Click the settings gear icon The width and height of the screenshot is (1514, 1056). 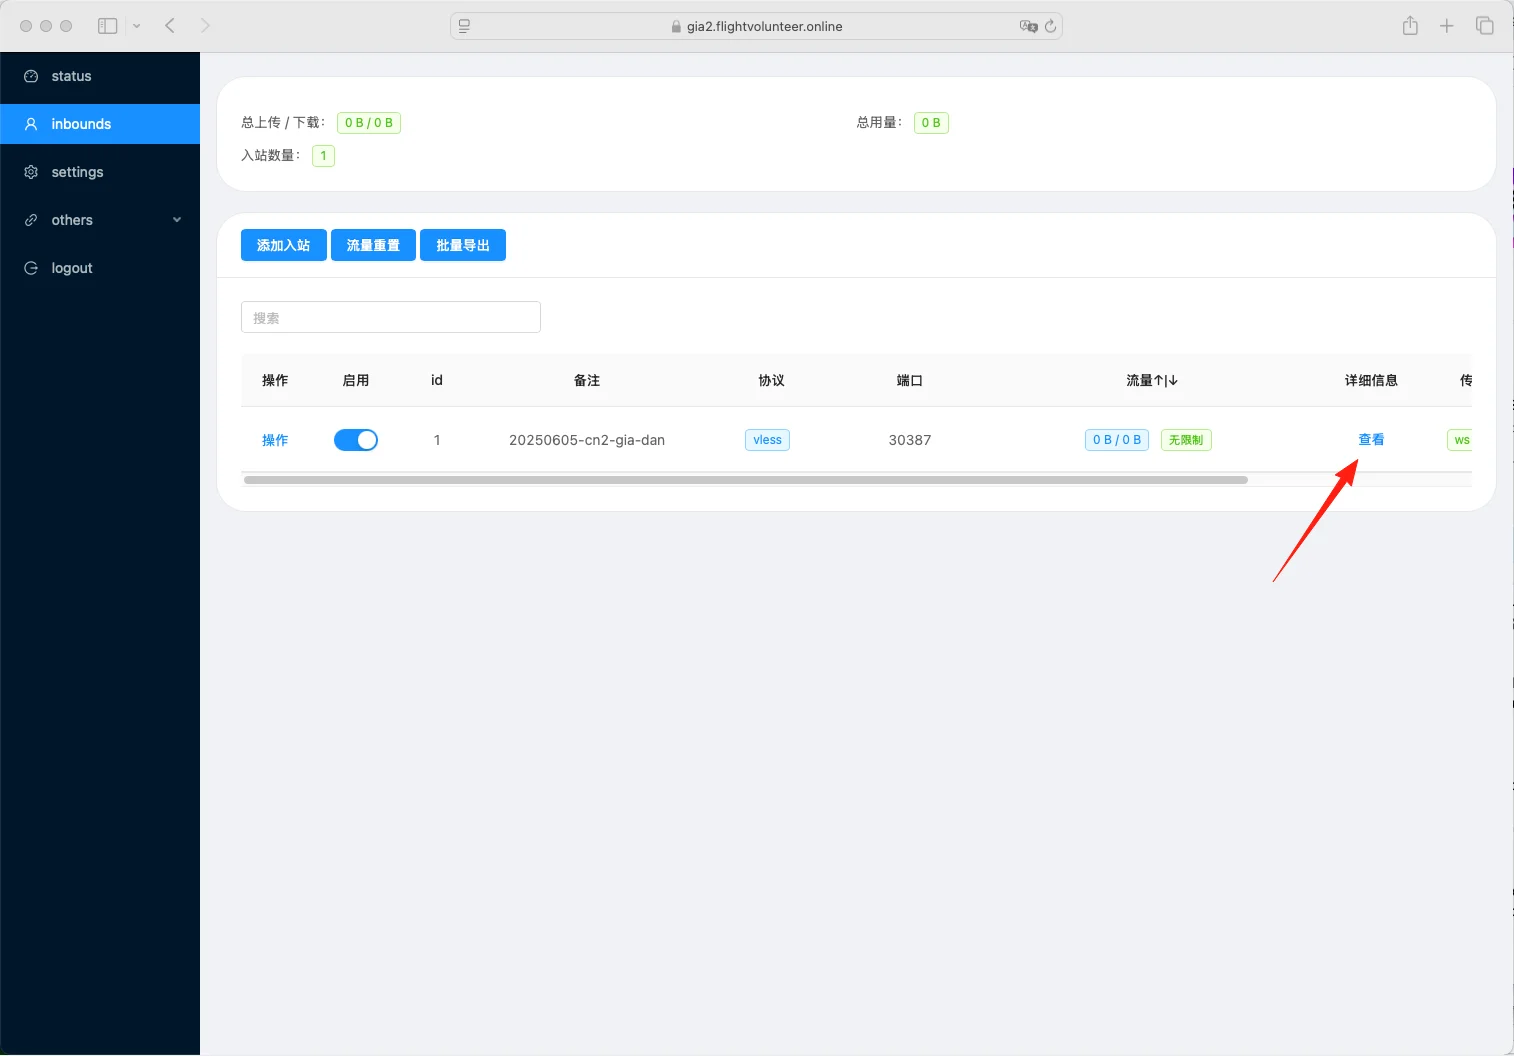[31, 172]
